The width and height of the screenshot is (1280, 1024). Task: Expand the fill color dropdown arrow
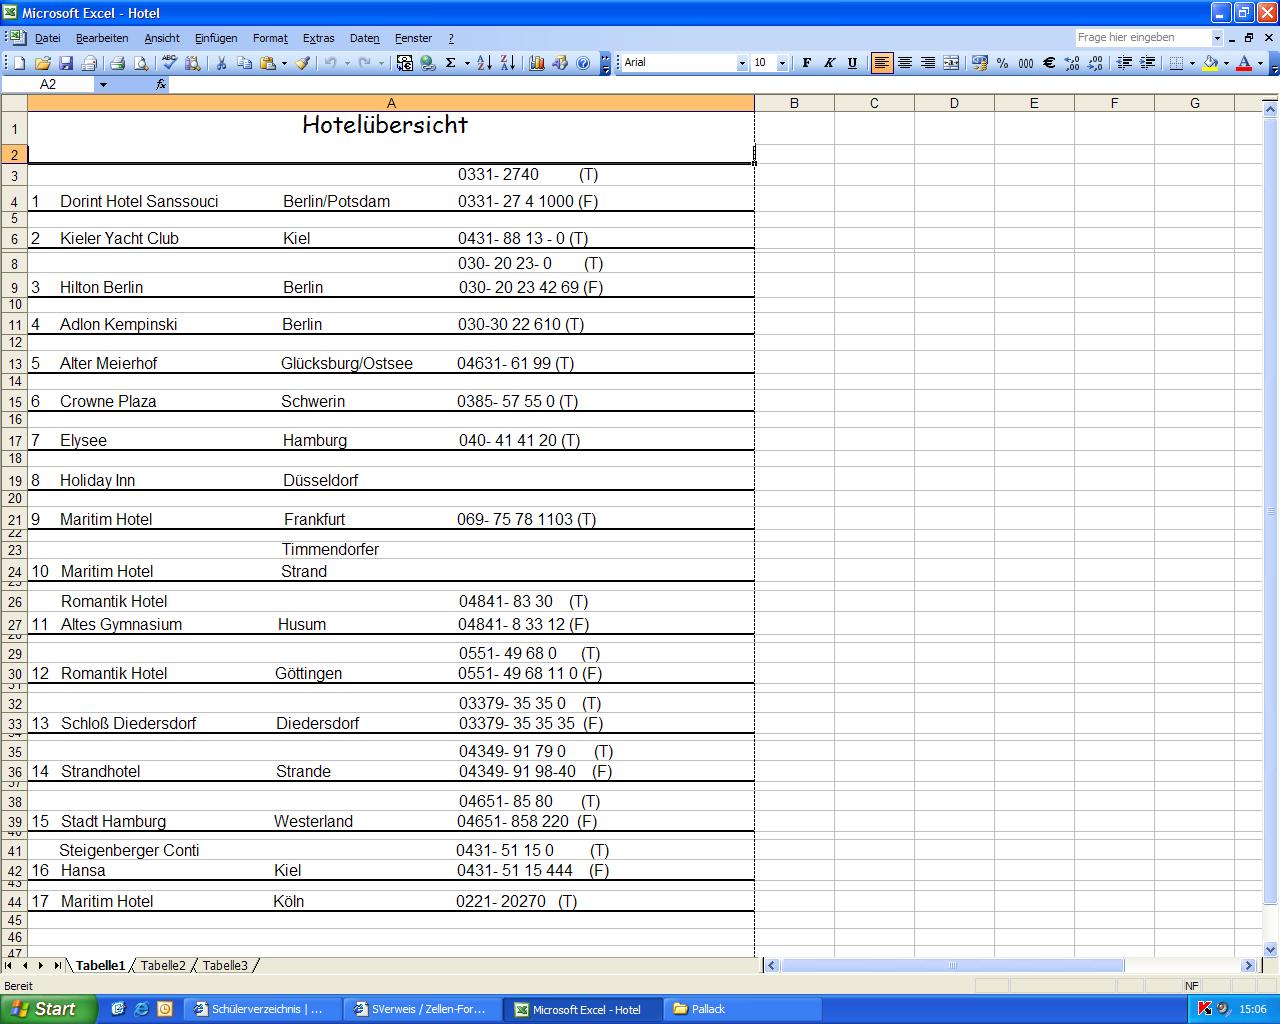point(1226,63)
